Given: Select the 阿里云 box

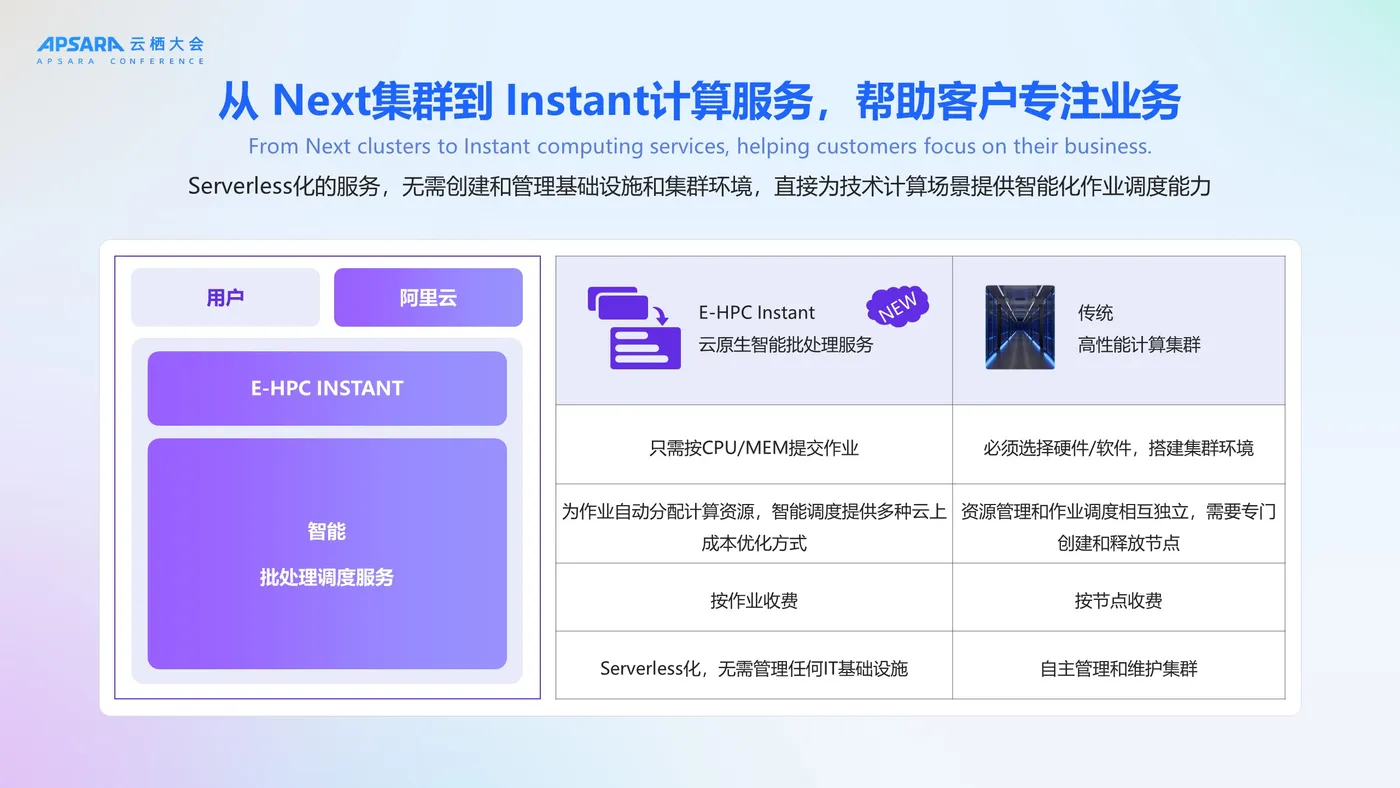Looking at the screenshot, I should (x=428, y=297).
